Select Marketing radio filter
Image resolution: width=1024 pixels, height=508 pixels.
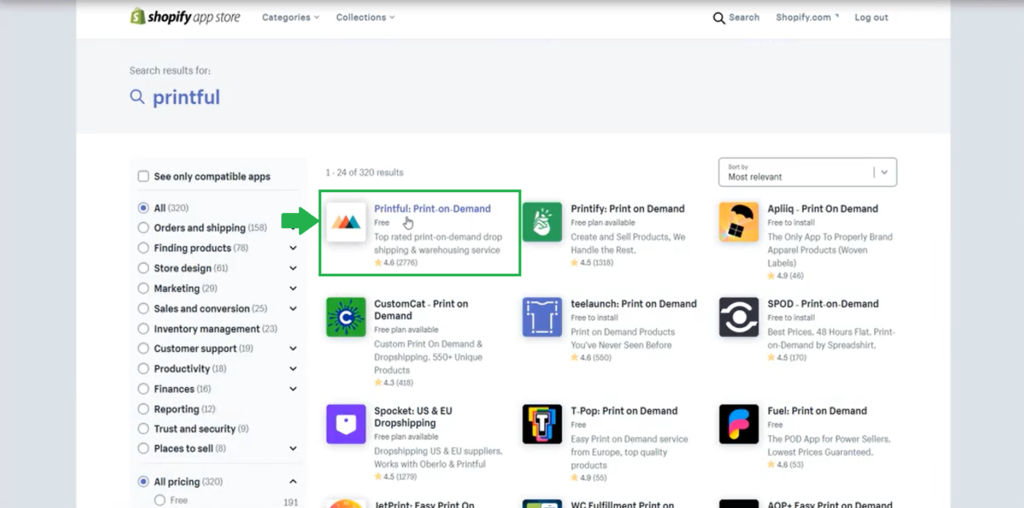(x=143, y=288)
